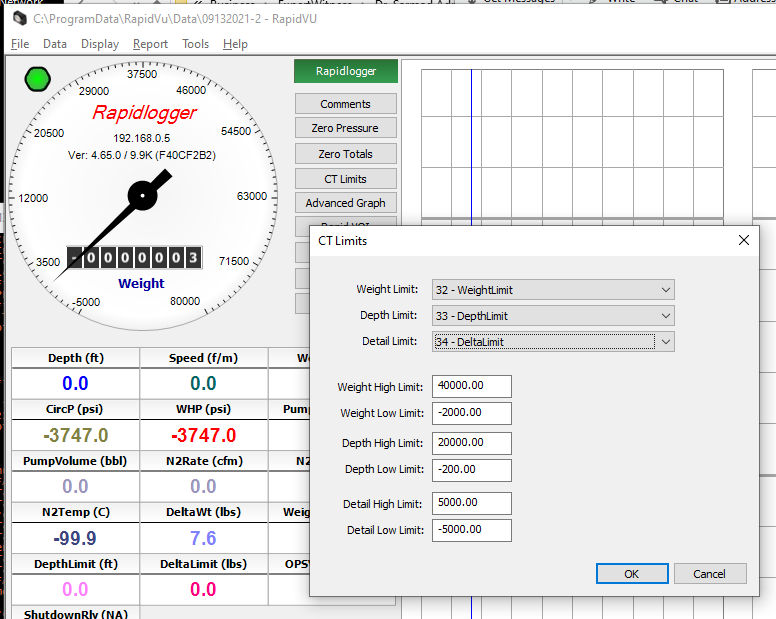Click the Weight label on the gauge
The image size is (776, 619).
pyautogui.click(x=141, y=284)
